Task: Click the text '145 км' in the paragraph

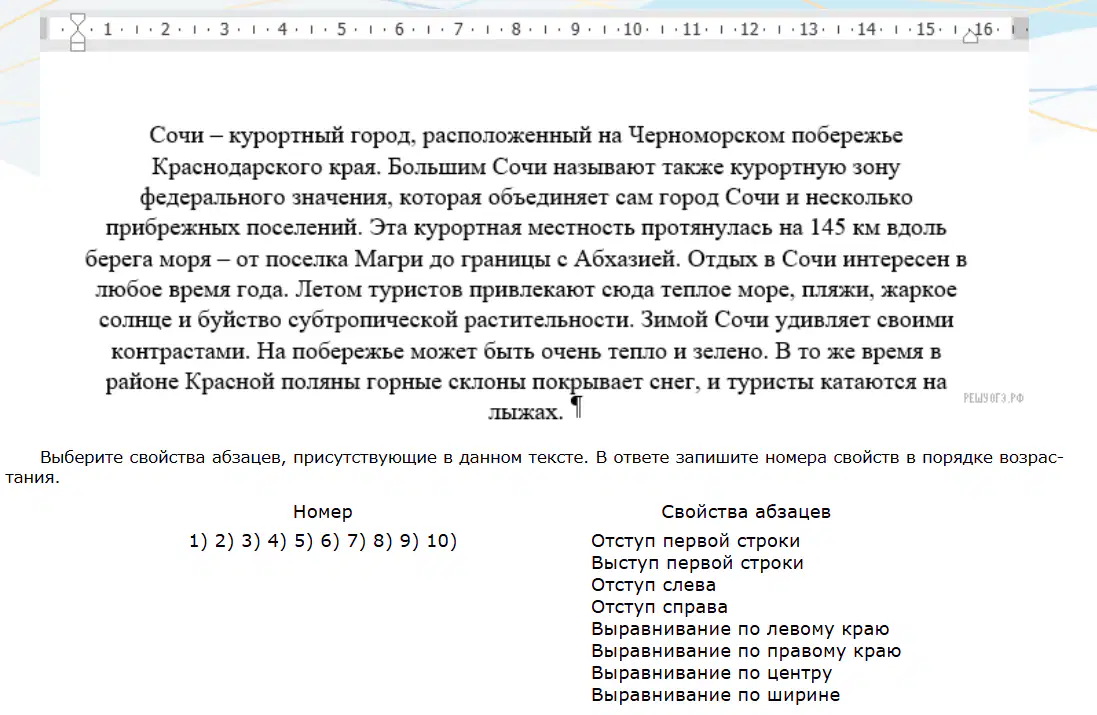Action: (844, 227)
